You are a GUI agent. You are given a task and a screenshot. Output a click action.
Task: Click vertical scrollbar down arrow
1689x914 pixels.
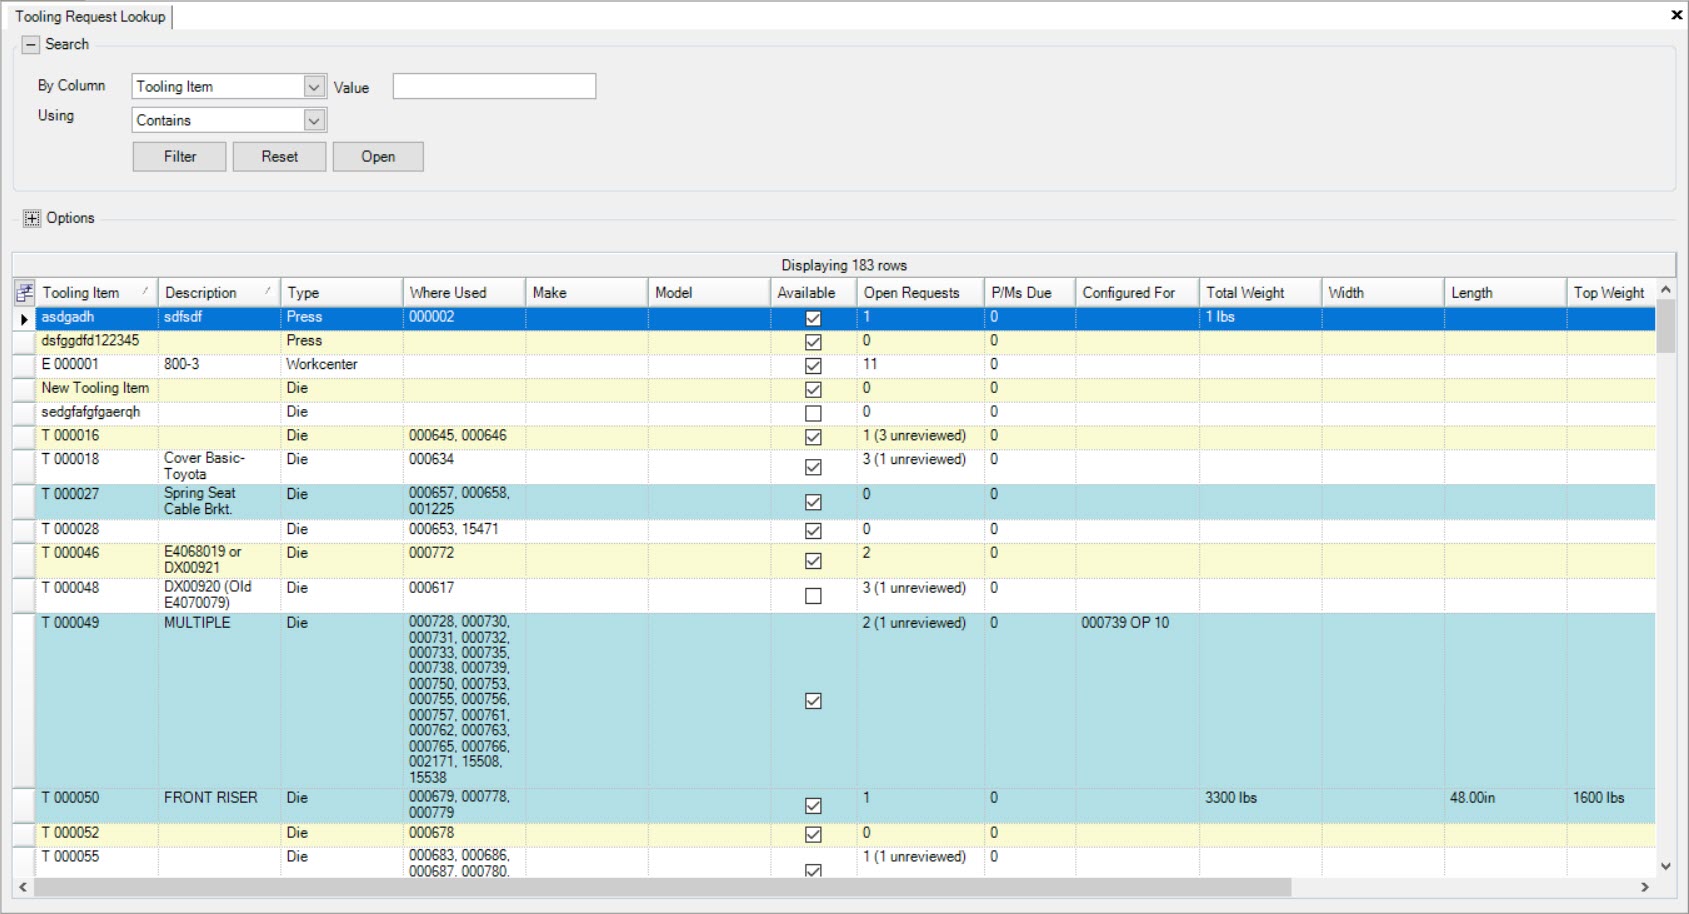[x=1666, y=867]
